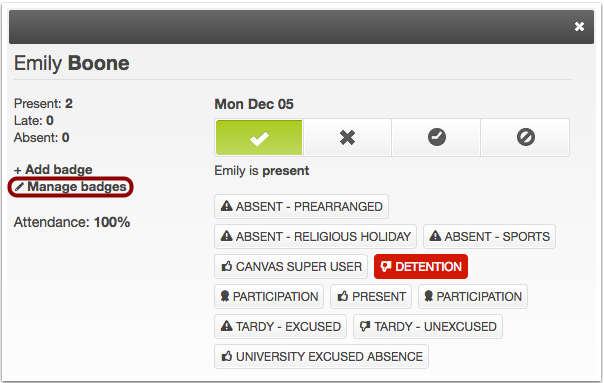Apply the Absent - Prearranged badge

coord(301,207)
